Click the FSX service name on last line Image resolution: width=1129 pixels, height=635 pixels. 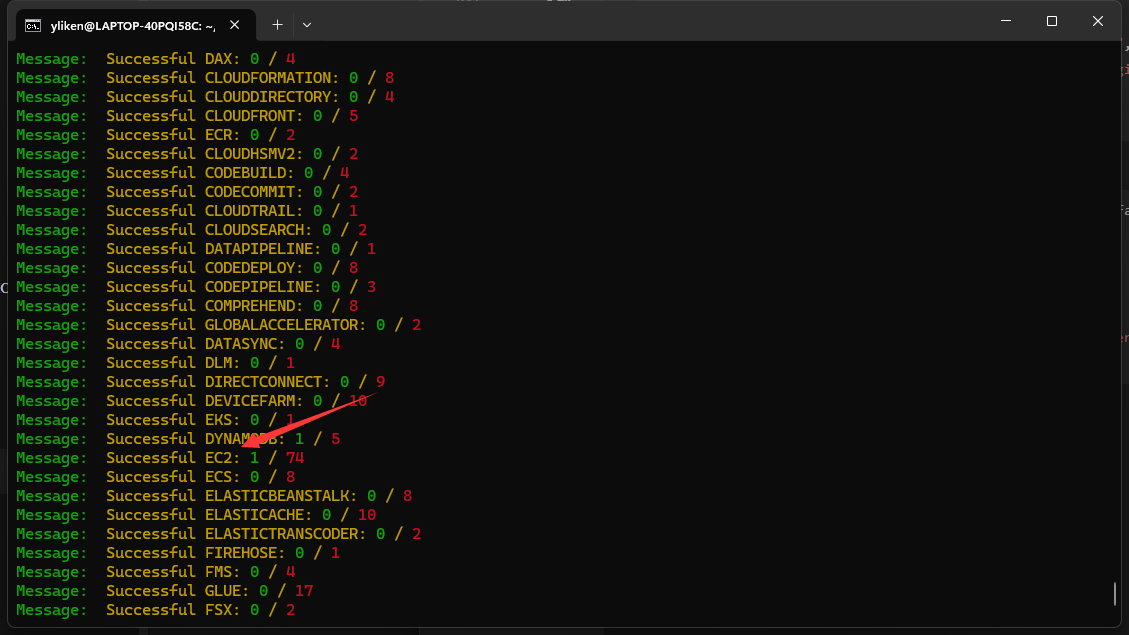[222, 610]
